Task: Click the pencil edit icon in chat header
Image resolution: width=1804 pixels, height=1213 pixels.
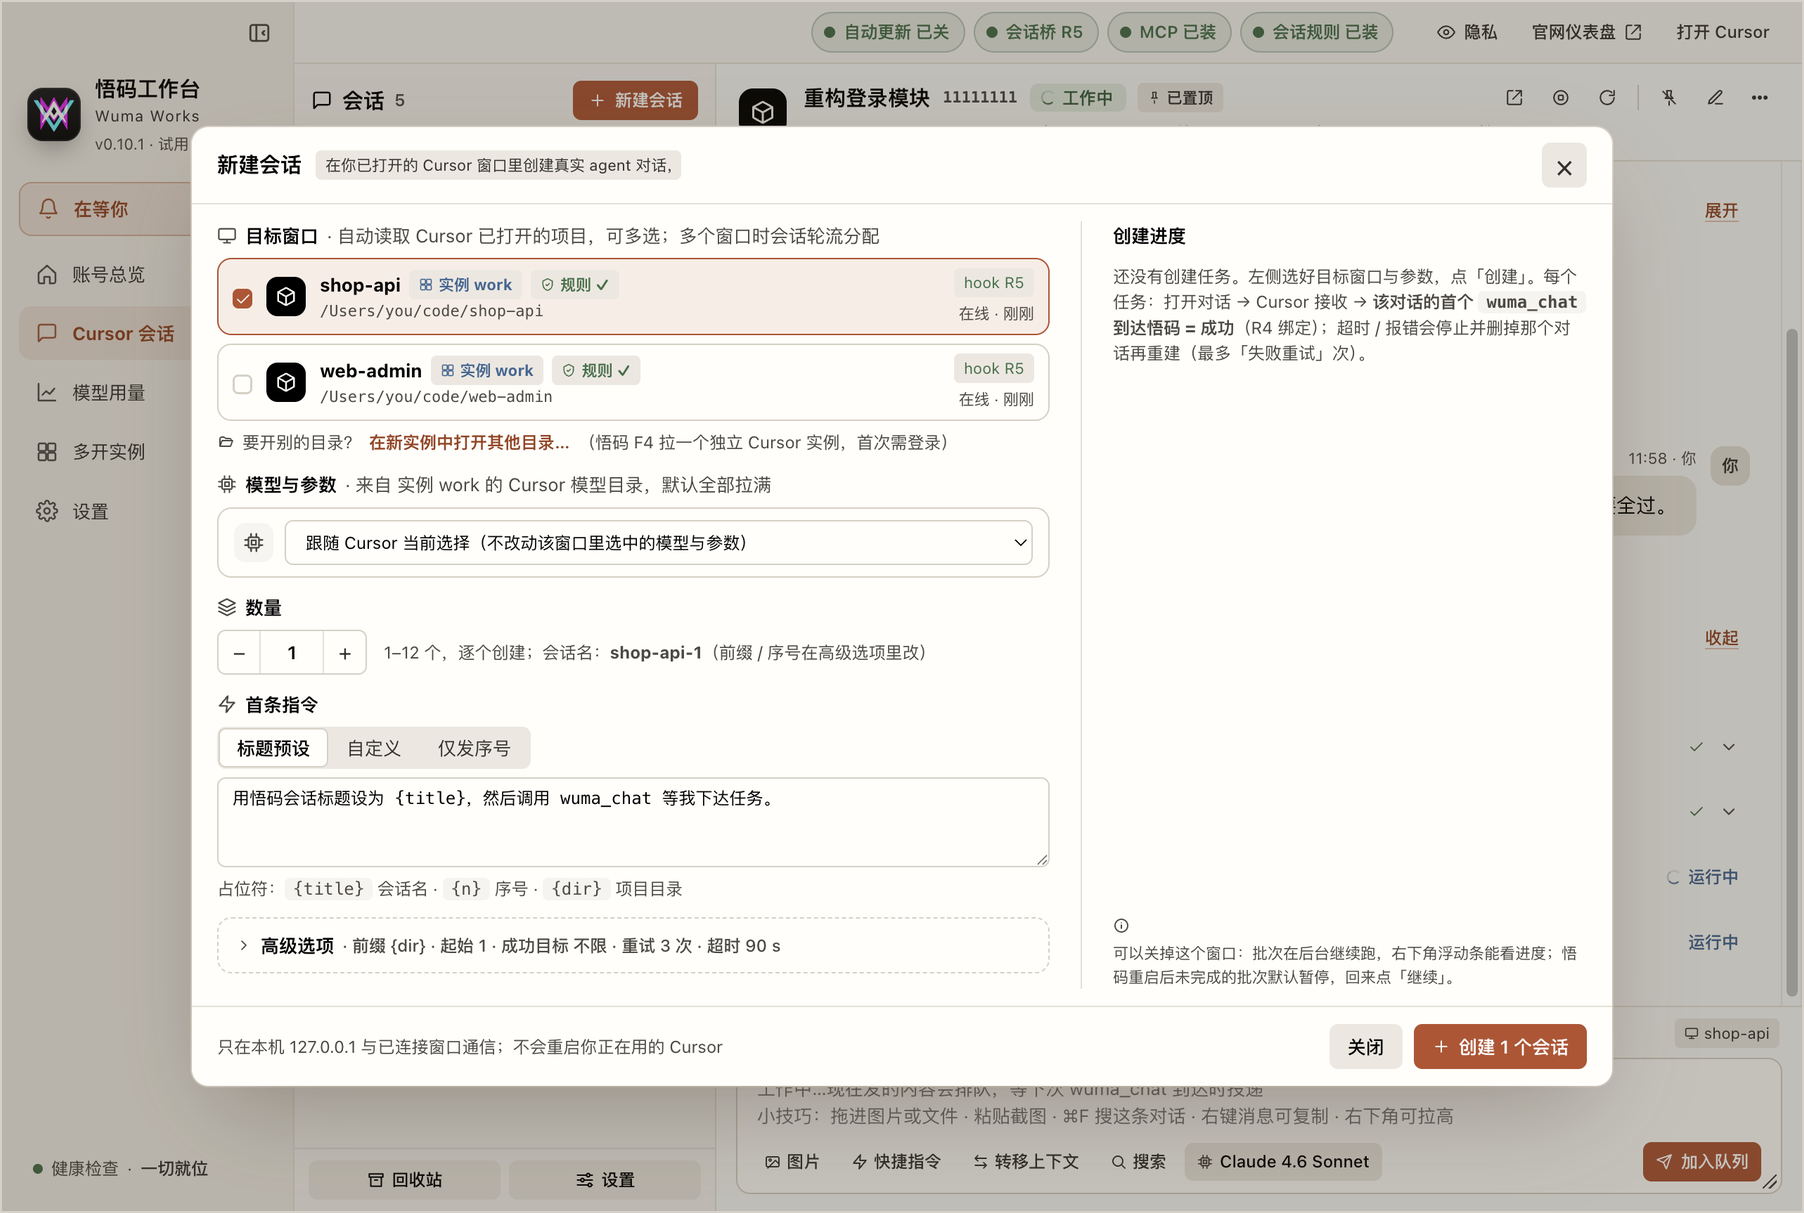Action: point(1715,97)
